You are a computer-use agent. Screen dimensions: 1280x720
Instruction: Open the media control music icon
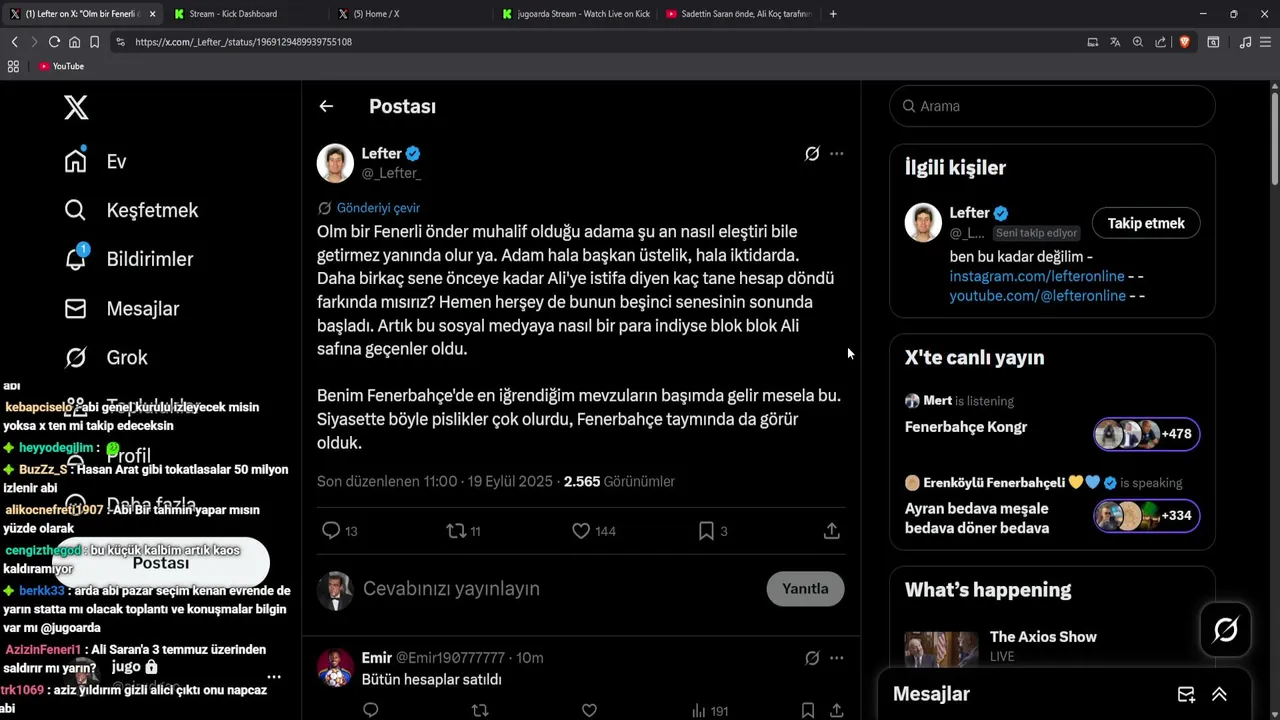(1245, 42)
